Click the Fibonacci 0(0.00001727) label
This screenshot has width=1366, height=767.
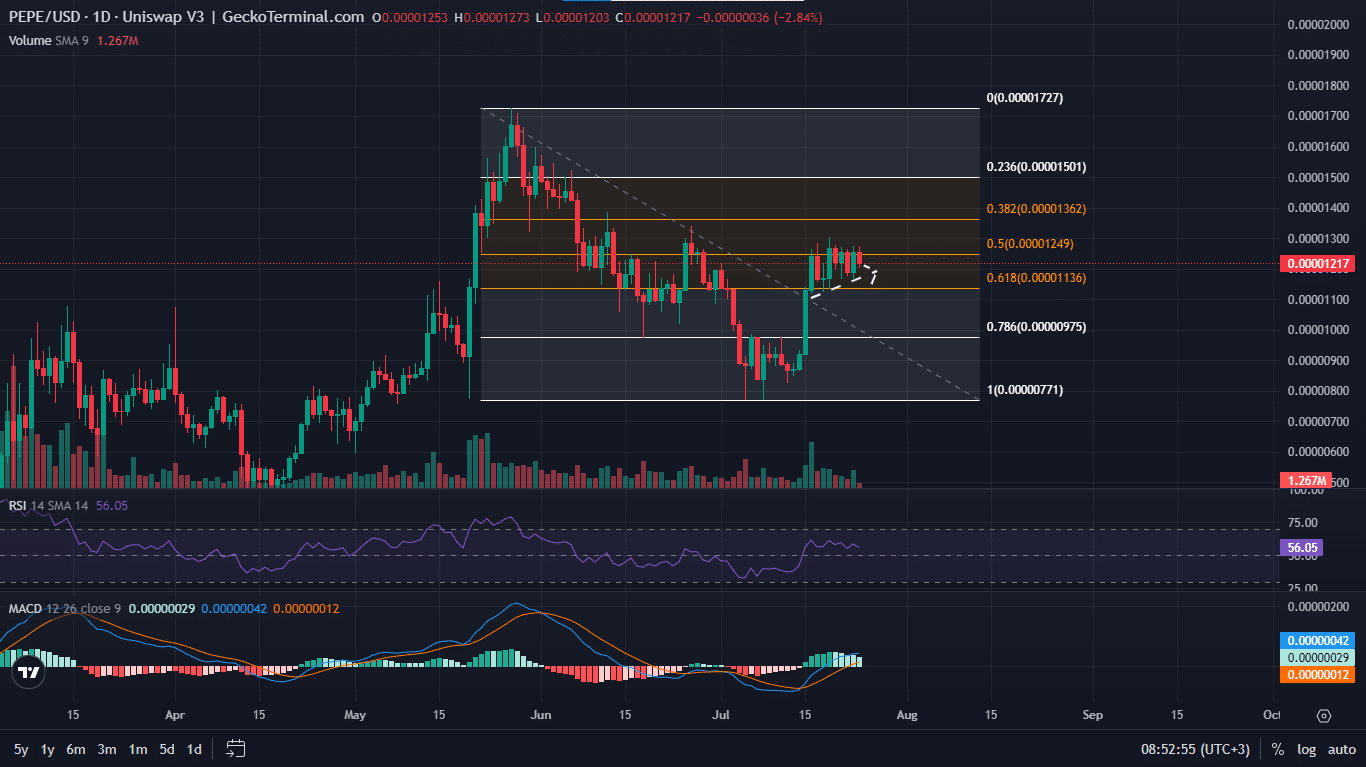point(1025,98)
